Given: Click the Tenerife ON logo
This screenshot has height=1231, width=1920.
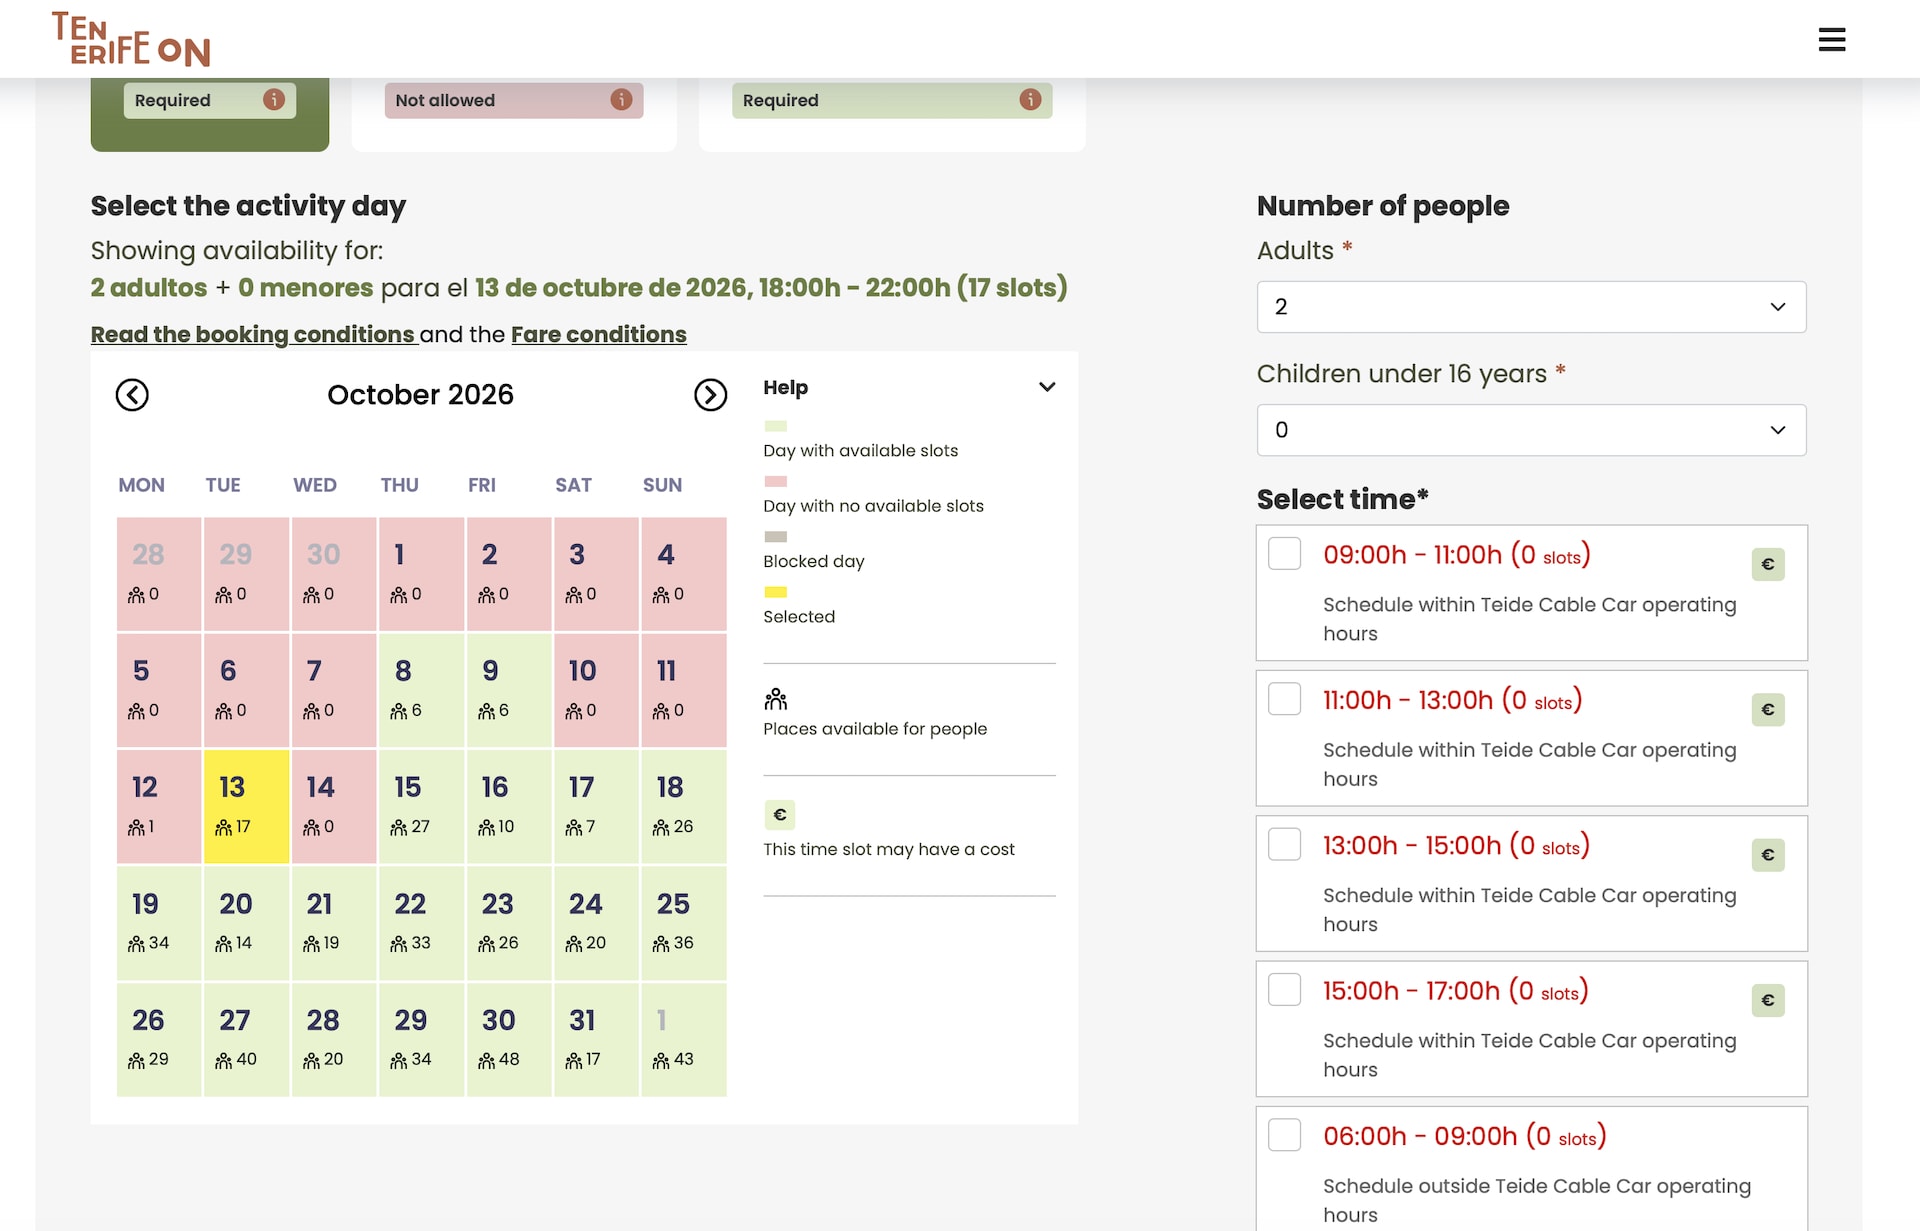Looking at the screenshot, I should [131, 40].
